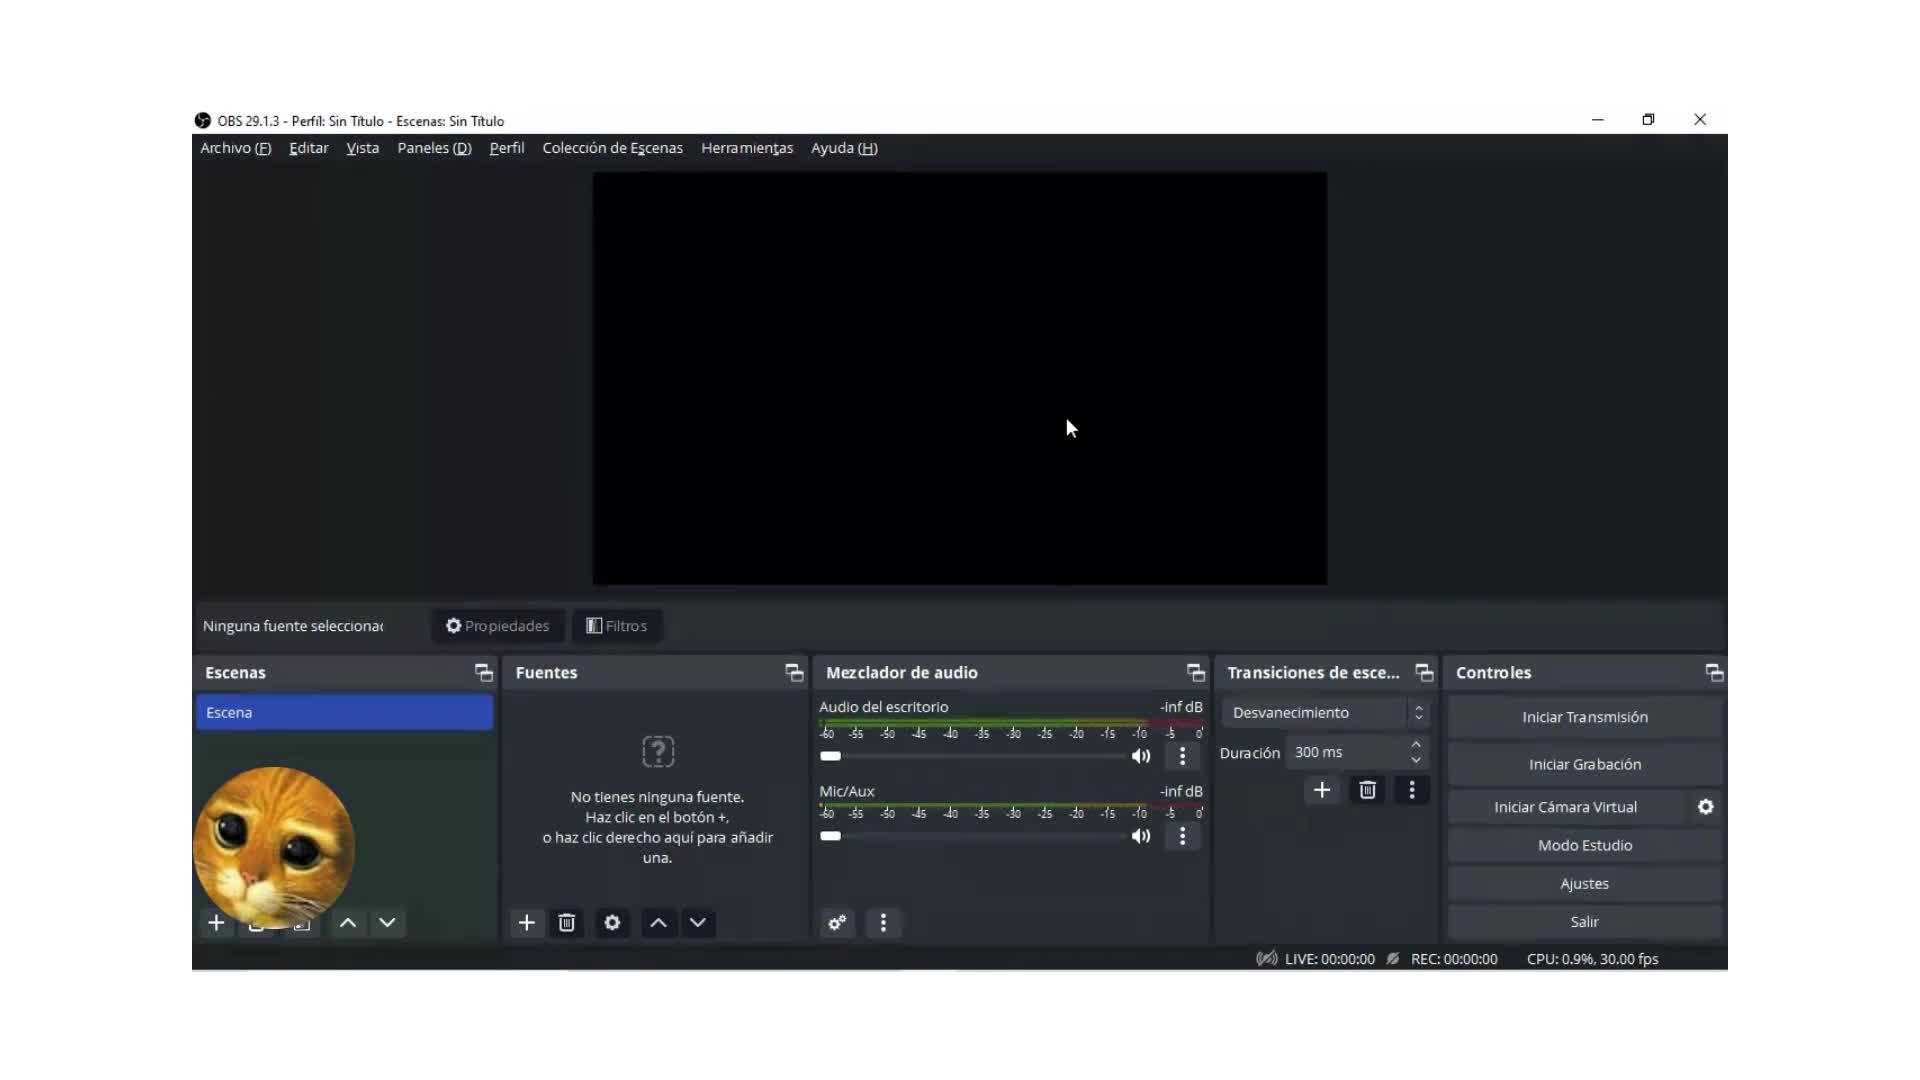Image resolution: width=1920 pixels, height=1080 pixels.
Task: Add a new source with plus button
Action: 526,922
